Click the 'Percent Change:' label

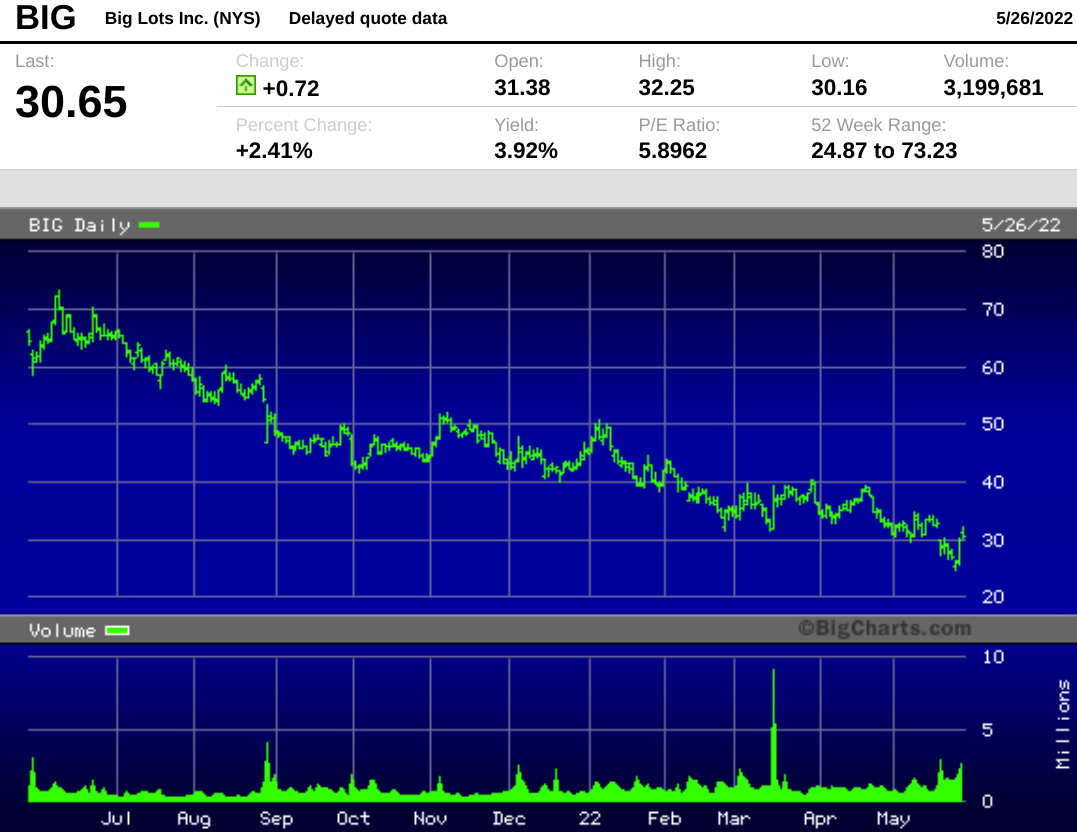click(x=304, y=125)
